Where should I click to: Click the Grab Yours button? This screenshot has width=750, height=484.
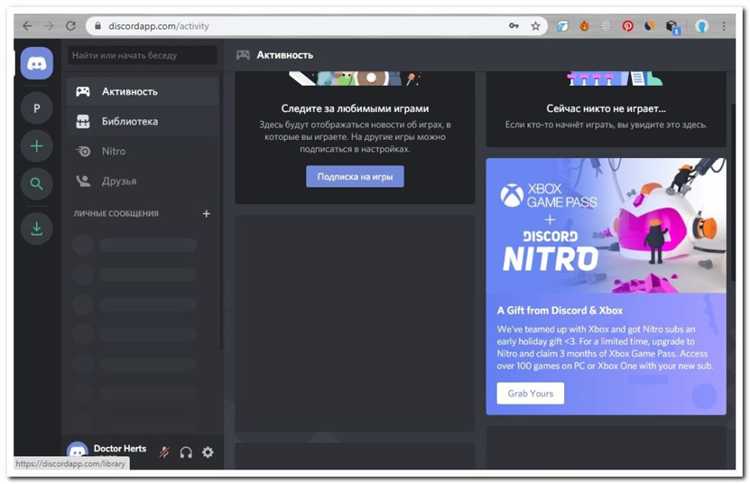click(530, 393)
